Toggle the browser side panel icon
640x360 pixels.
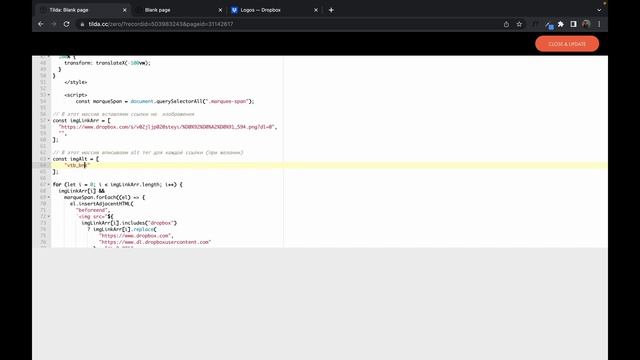[573, 24]
